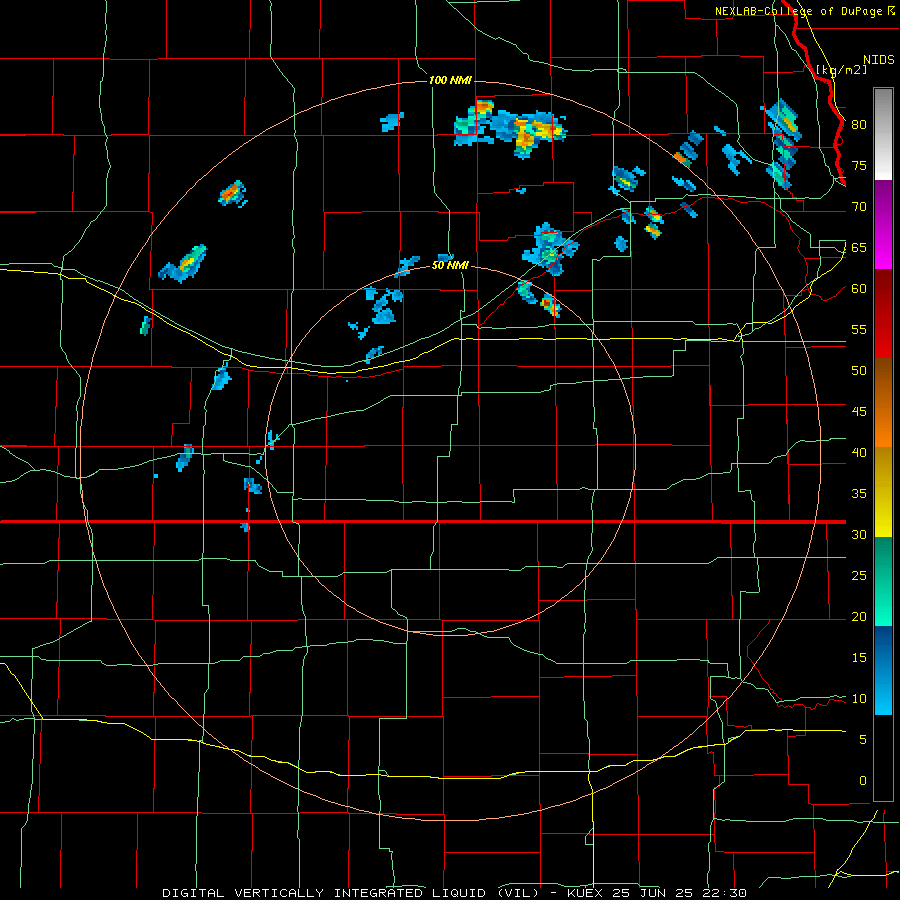Viewport: 900px width, 900px height.
Task: Click the 35 value on the VIL scale
Action: tap(859, 494)
